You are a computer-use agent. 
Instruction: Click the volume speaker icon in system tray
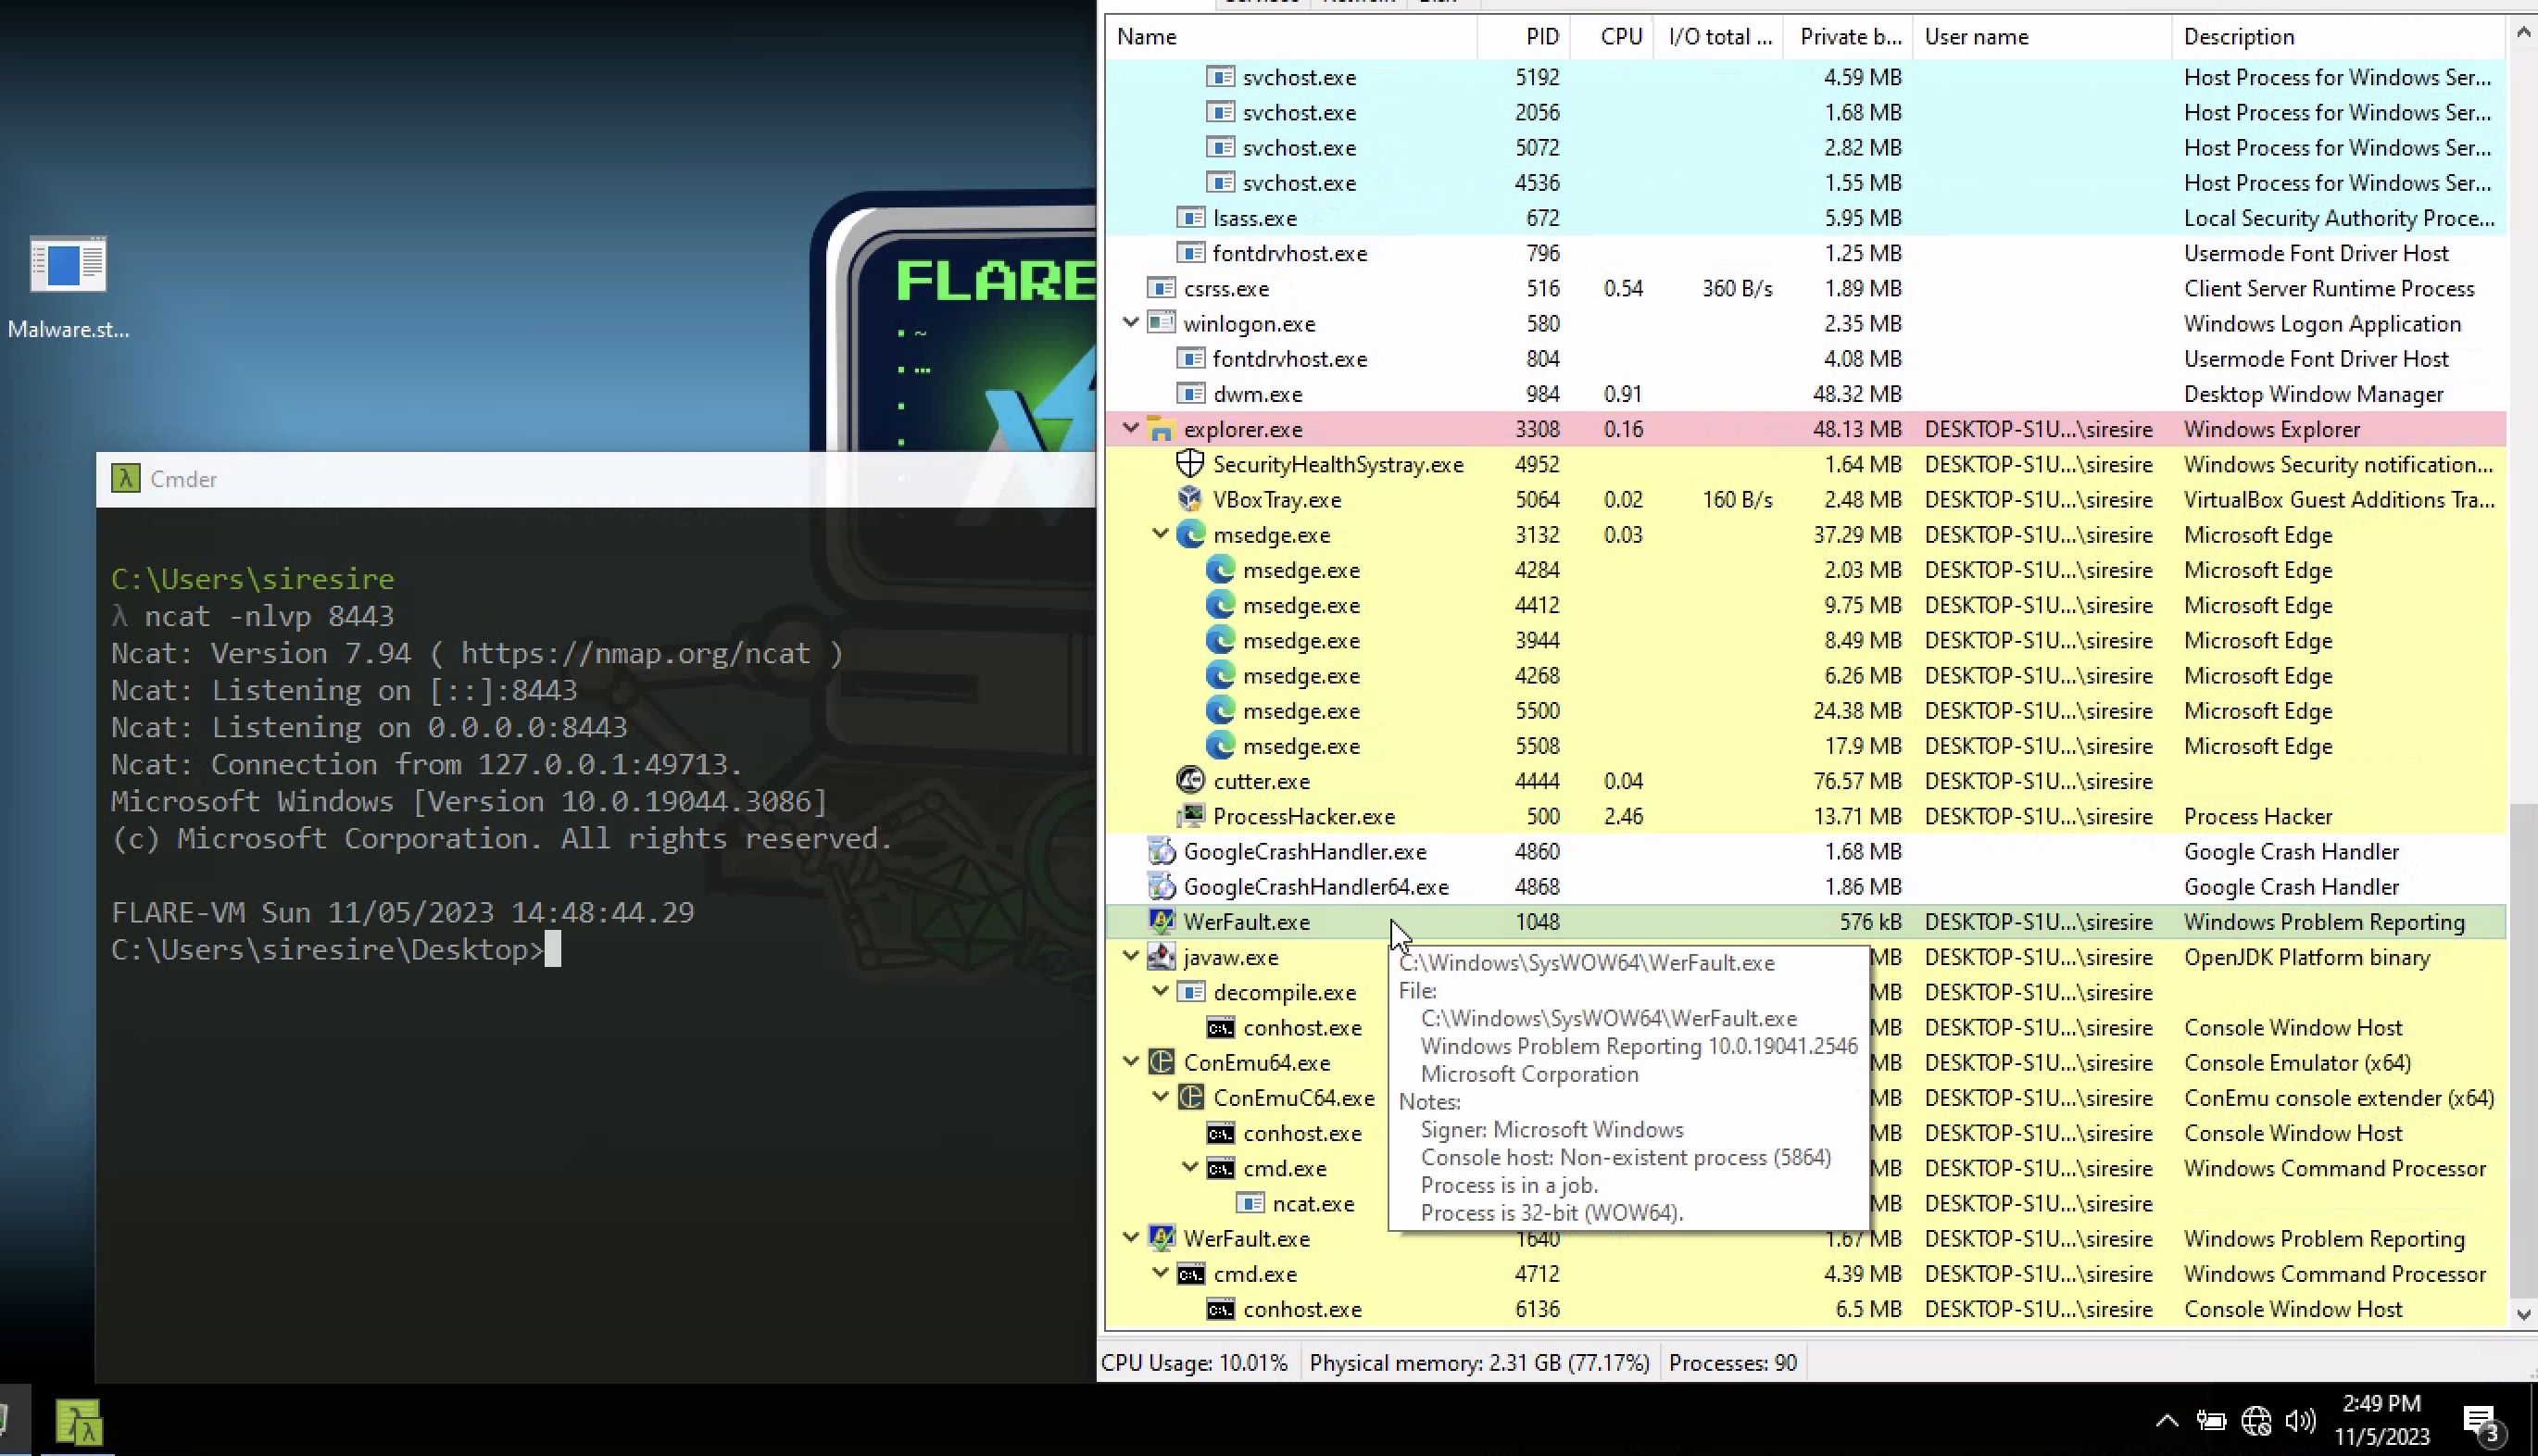tap(2300, 1420)
